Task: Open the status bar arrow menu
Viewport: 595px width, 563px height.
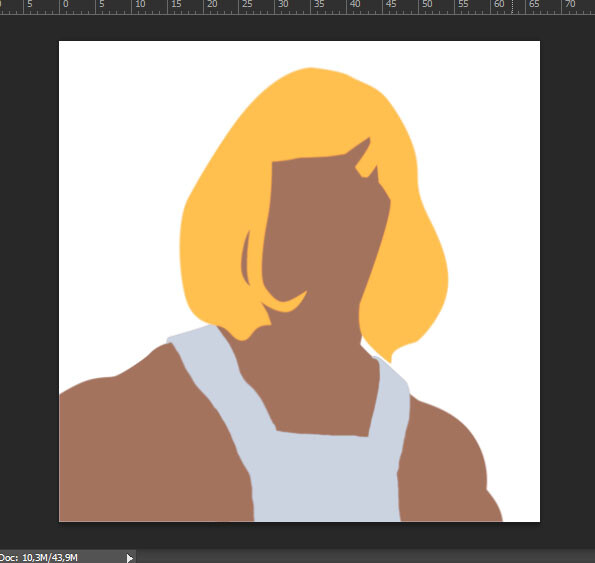Action: pyautogui.click(x=129, y=558)
